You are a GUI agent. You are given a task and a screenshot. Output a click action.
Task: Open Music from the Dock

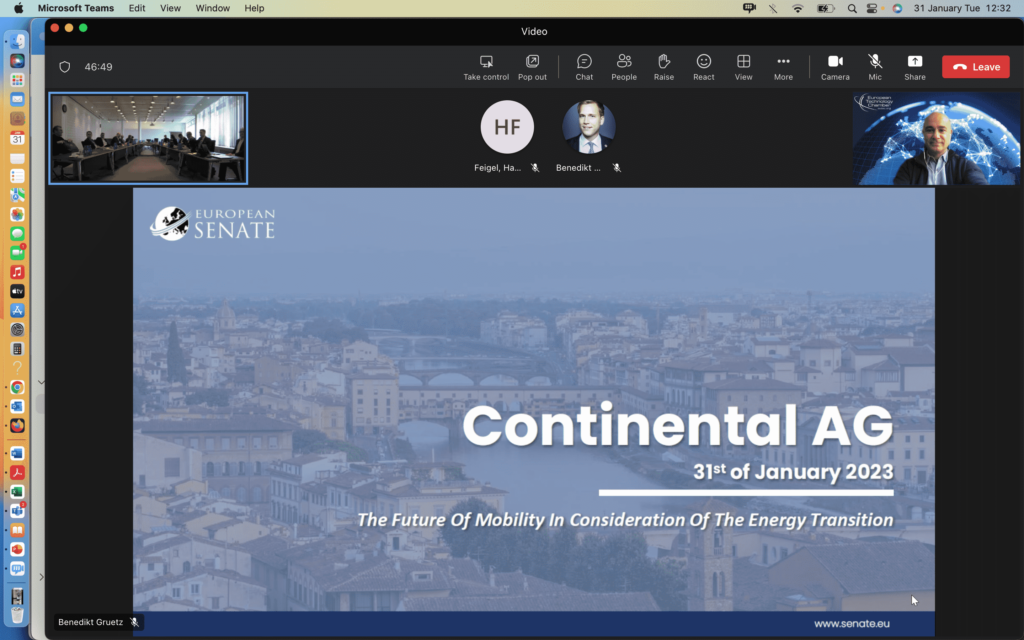(x=18, y=272)
